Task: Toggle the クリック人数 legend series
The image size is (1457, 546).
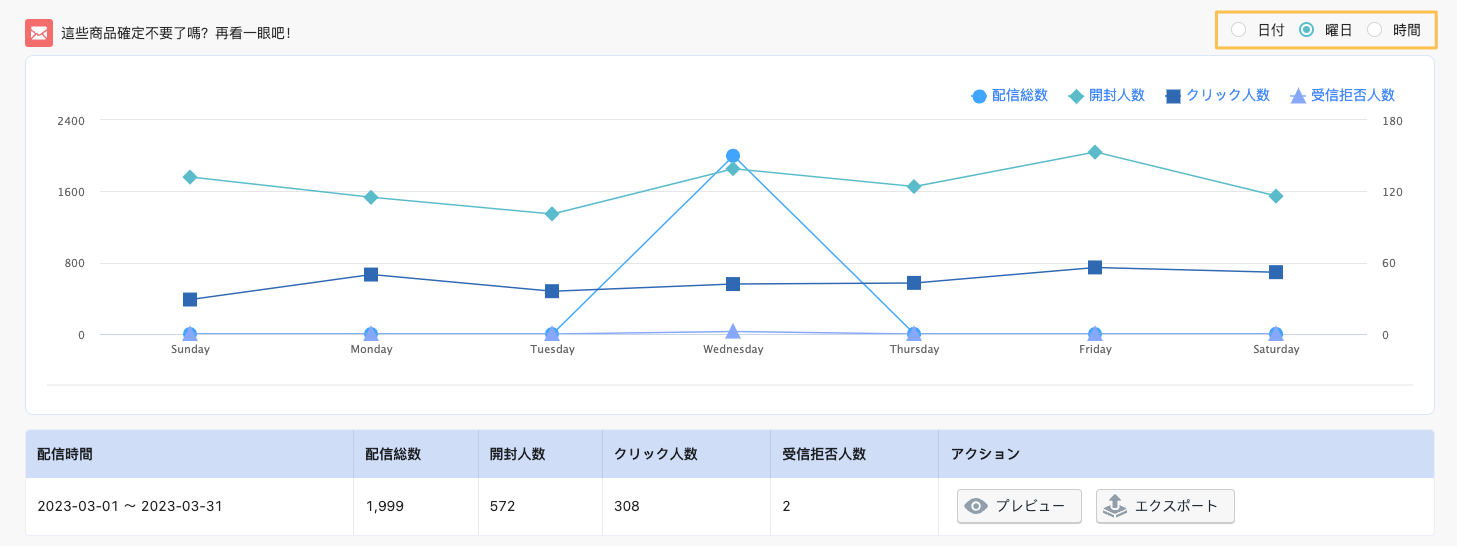Action: pos(1218,96)
